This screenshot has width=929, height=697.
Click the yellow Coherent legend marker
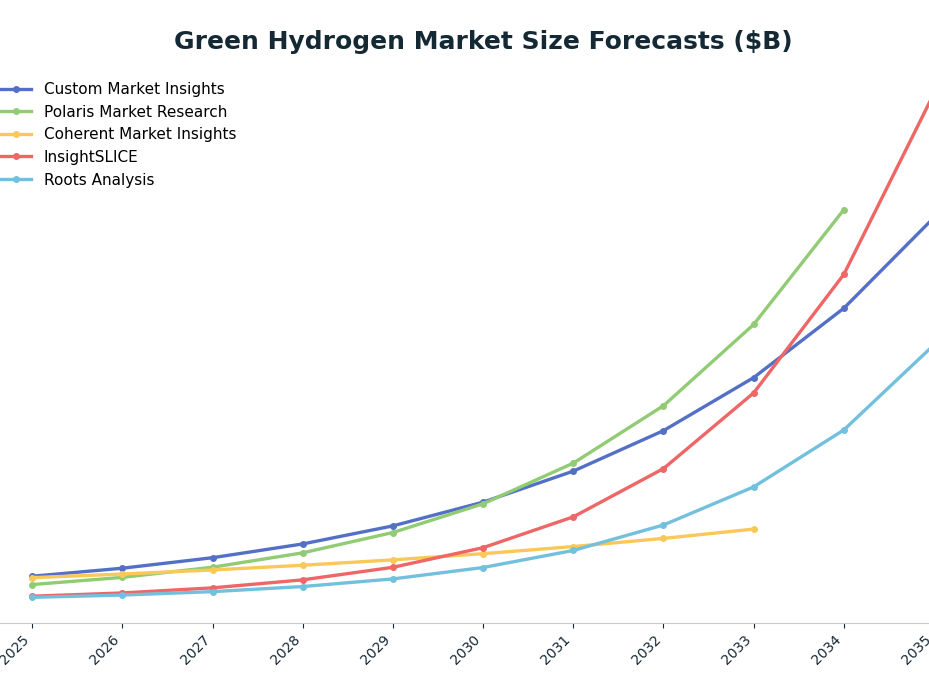[16, 135]
